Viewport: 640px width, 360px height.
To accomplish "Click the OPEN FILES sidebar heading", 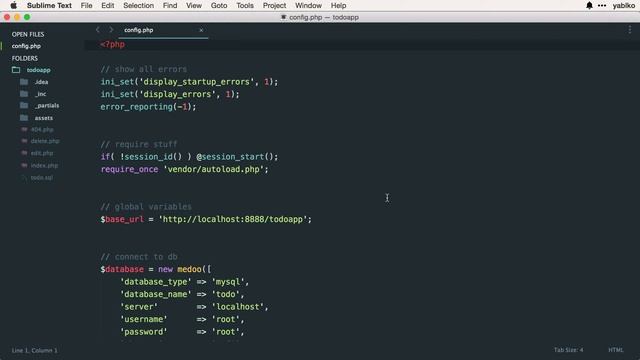I will pos(28,34).
